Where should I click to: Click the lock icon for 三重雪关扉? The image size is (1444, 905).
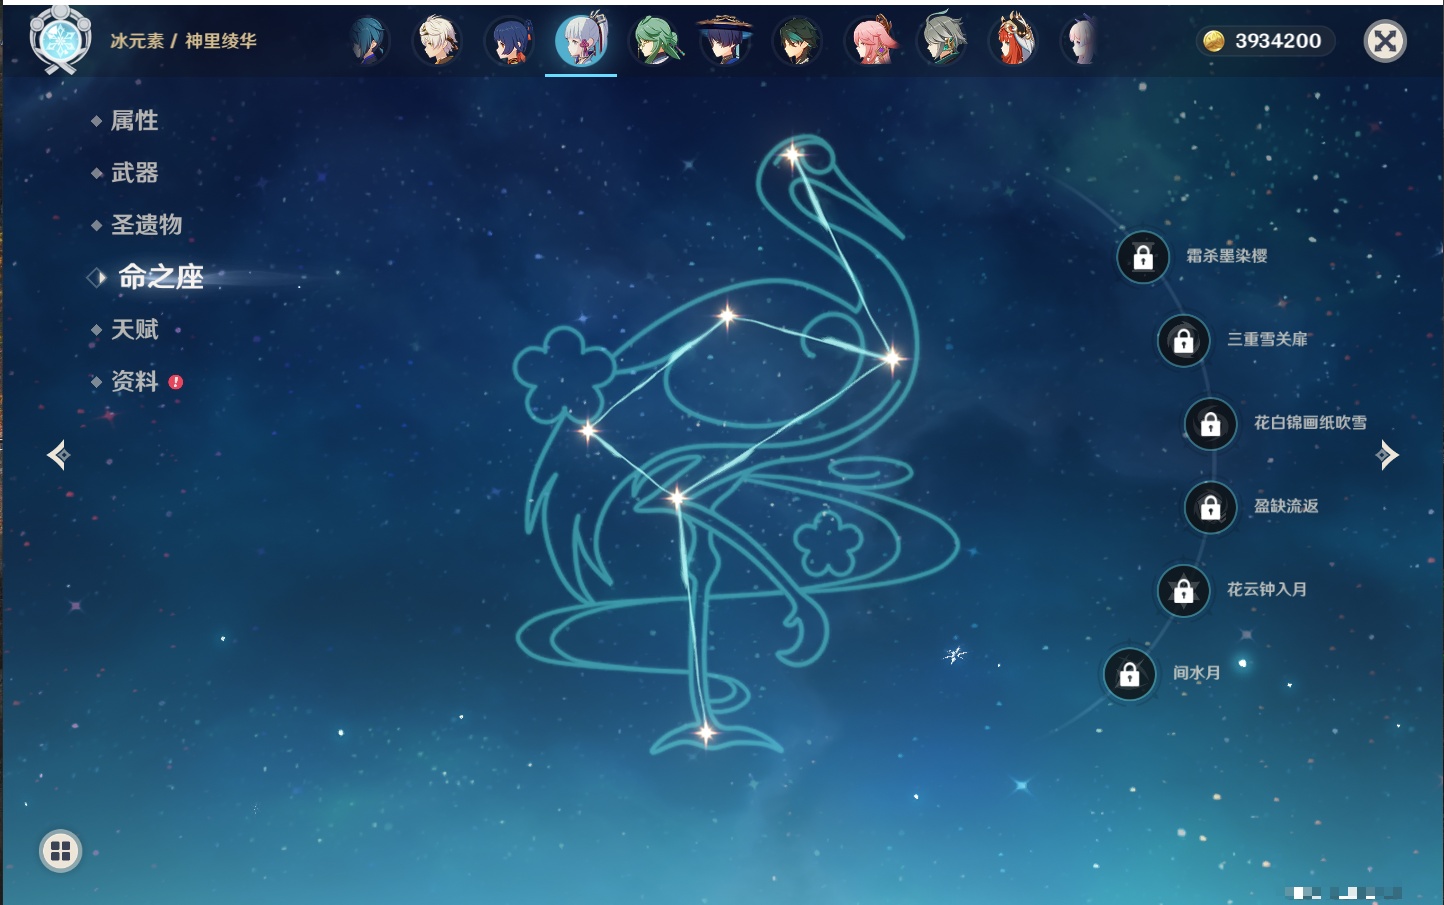1183,340
